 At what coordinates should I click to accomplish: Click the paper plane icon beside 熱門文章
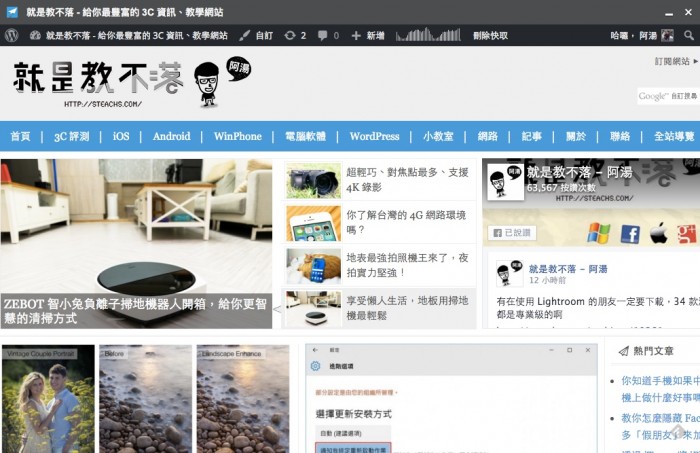coord(624,351)
